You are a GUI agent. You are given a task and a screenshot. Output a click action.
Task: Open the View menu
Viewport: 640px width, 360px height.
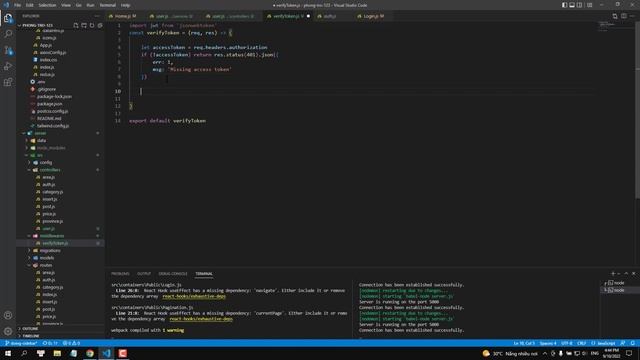(x=66, y=5)
